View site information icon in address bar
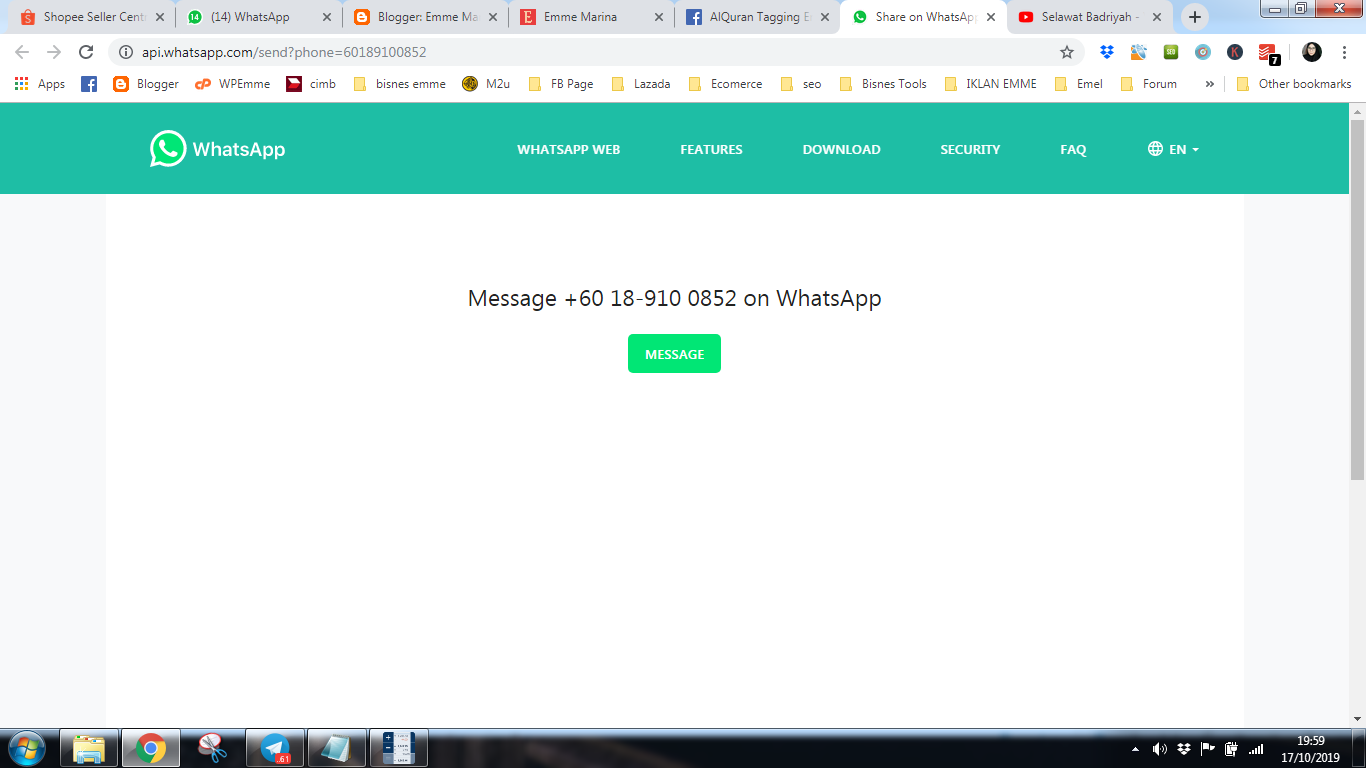Image resolution: width=1366 pixels, height=768 pixels. point(127,52)
